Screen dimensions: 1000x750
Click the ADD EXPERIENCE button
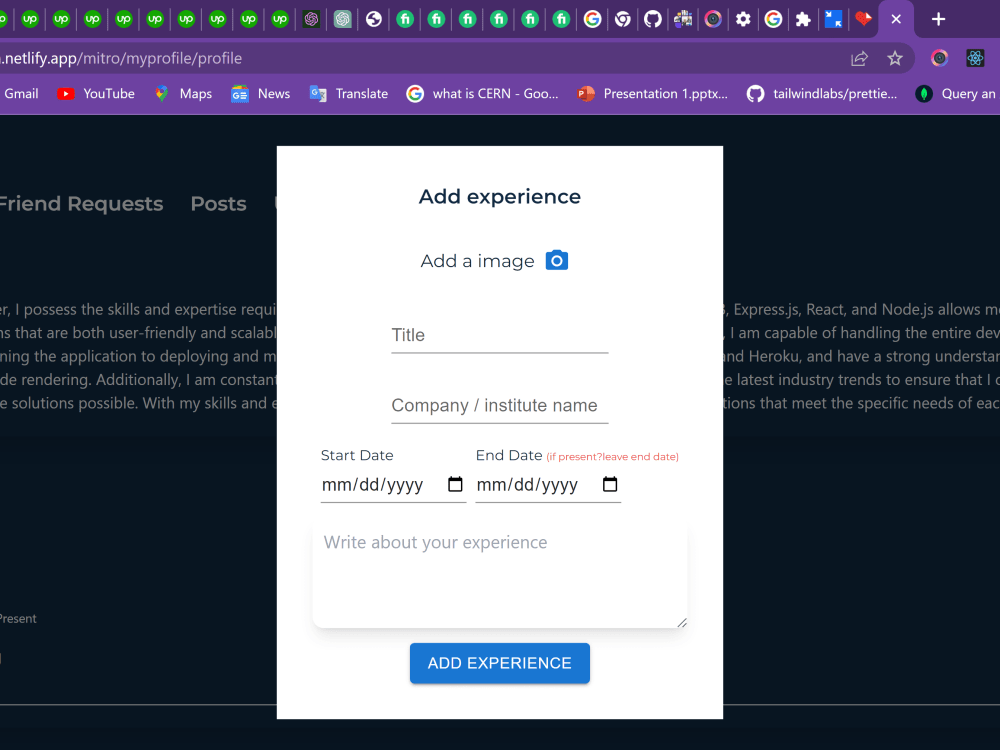(x=499, y=663)
